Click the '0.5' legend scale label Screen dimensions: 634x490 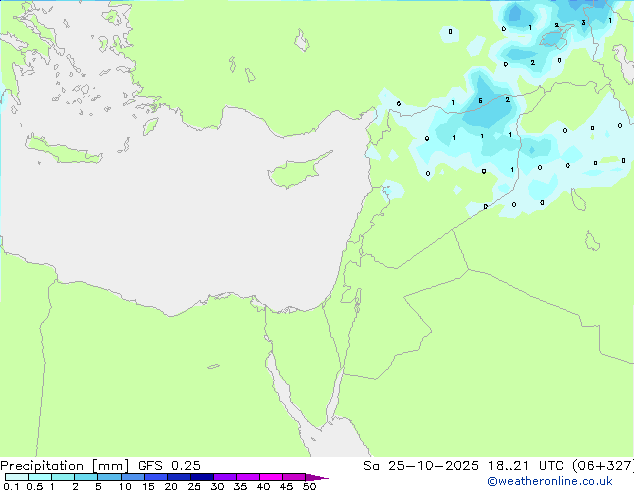click(x=35, y=486)
